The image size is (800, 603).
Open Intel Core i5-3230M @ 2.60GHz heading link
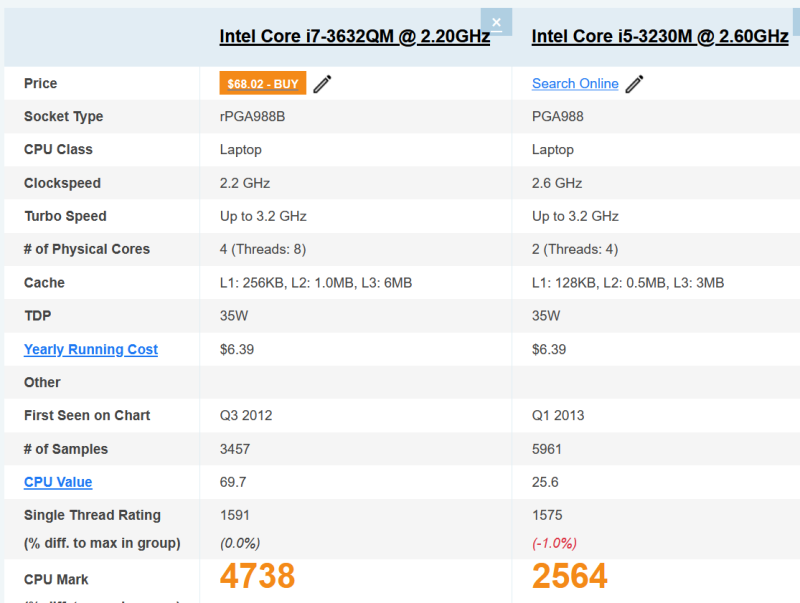point(660,36)
